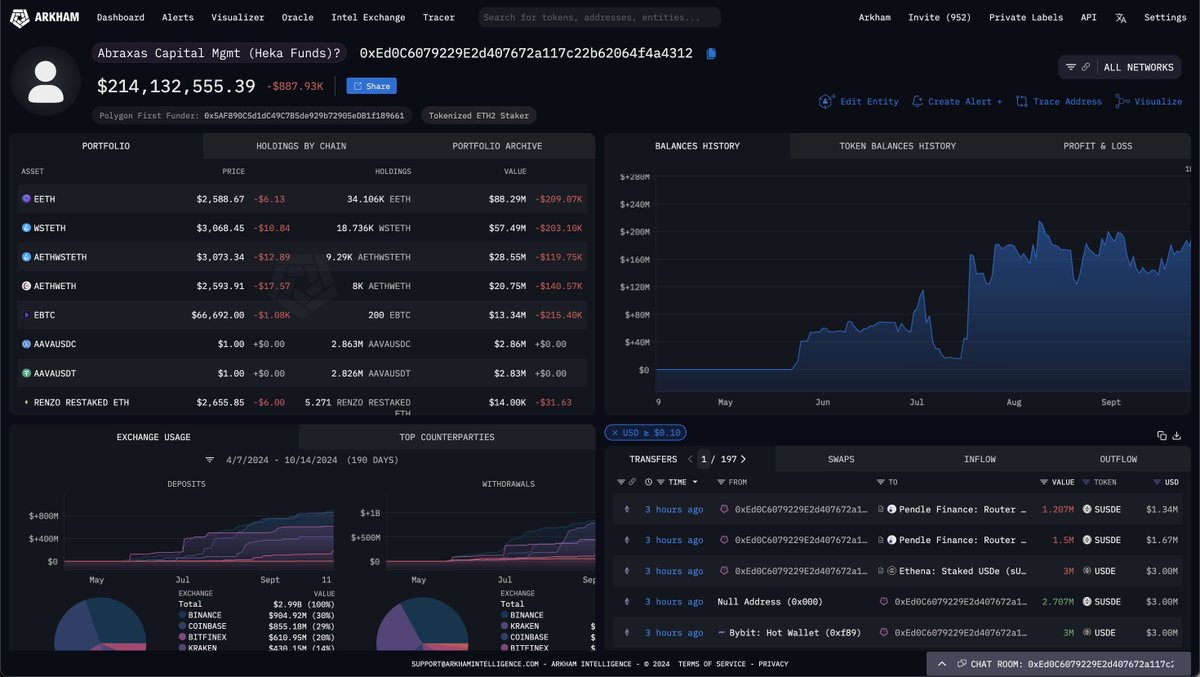Open the Invite (952) link

point(940,17)
